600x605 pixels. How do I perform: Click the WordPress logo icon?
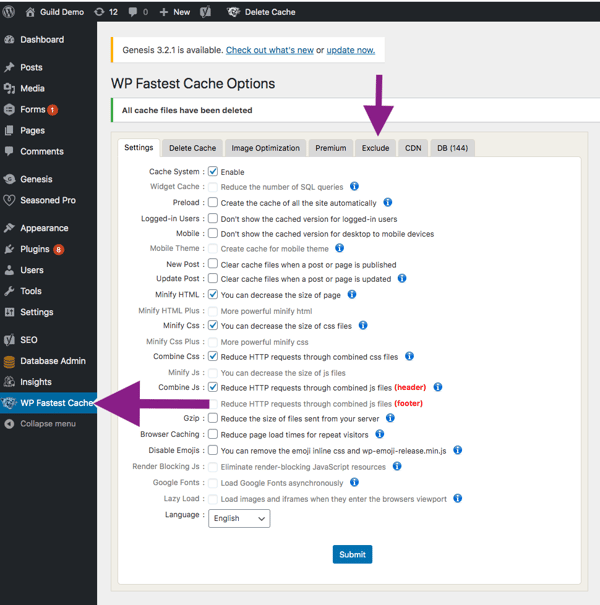click(8, 12)
